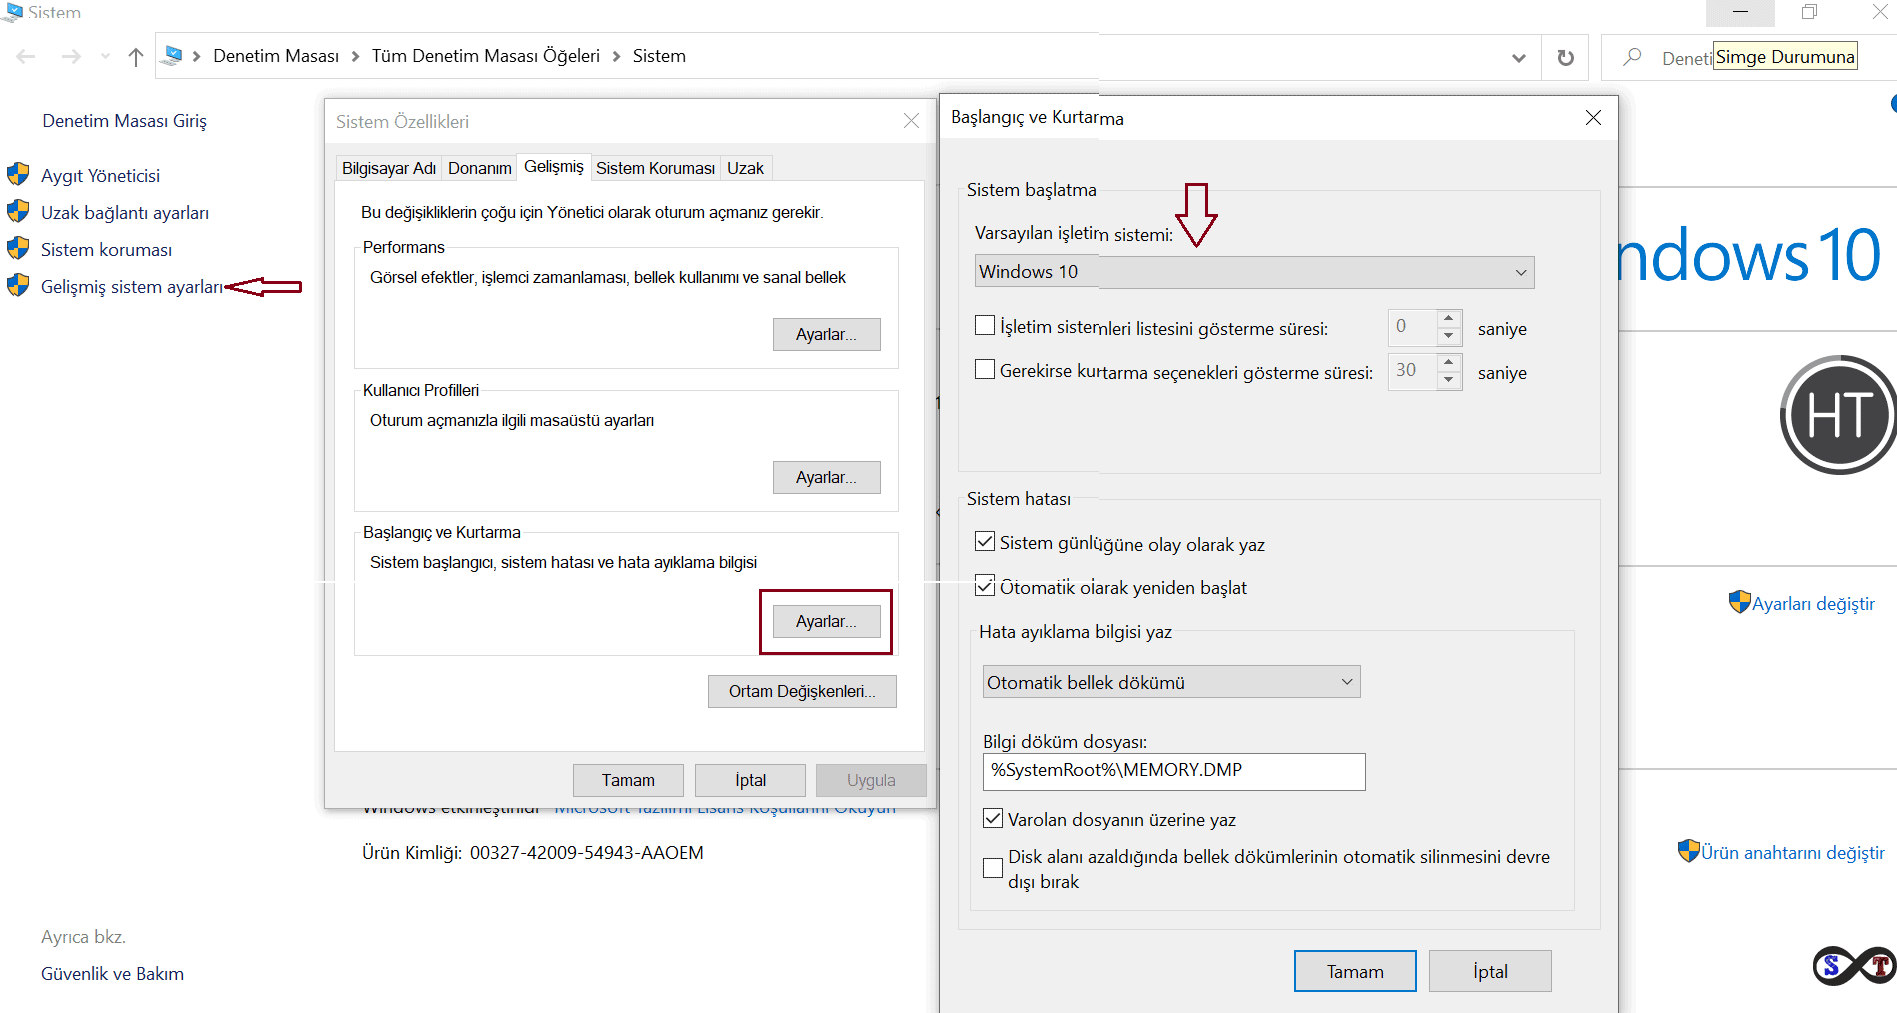Click Tüm Denetim Masası Öğeleri breadcrumb
Image resolution: width=1897 pixels, height=1013 pixels.
[486, 56]
